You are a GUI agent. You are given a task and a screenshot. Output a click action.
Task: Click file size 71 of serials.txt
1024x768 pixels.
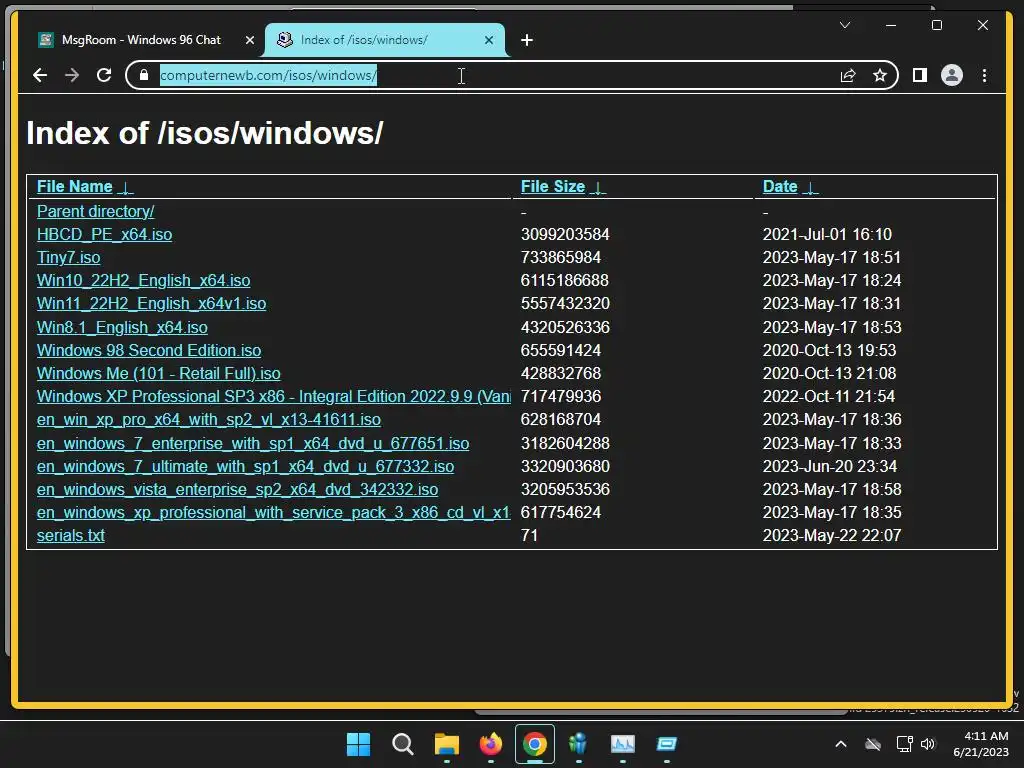pyautogui.click(x=529, y=536)
